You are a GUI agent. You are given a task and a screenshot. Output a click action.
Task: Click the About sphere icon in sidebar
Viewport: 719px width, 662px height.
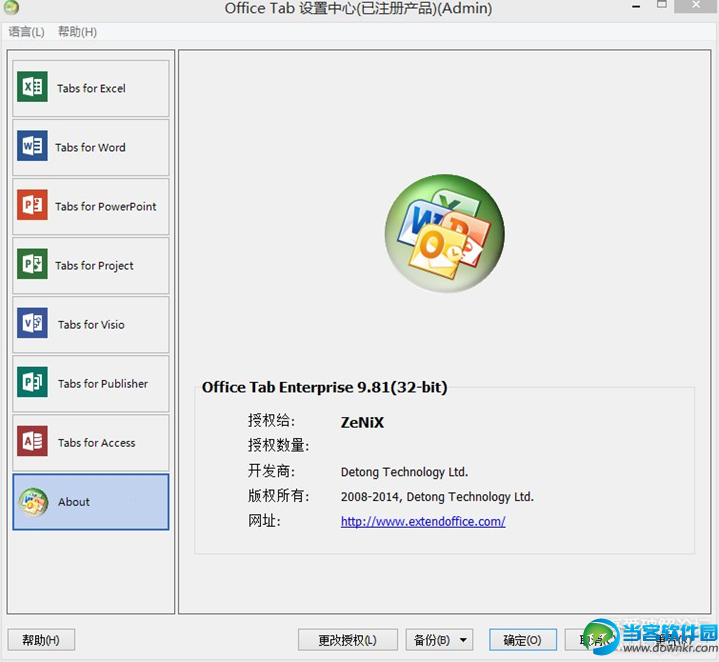click(33, 502)
